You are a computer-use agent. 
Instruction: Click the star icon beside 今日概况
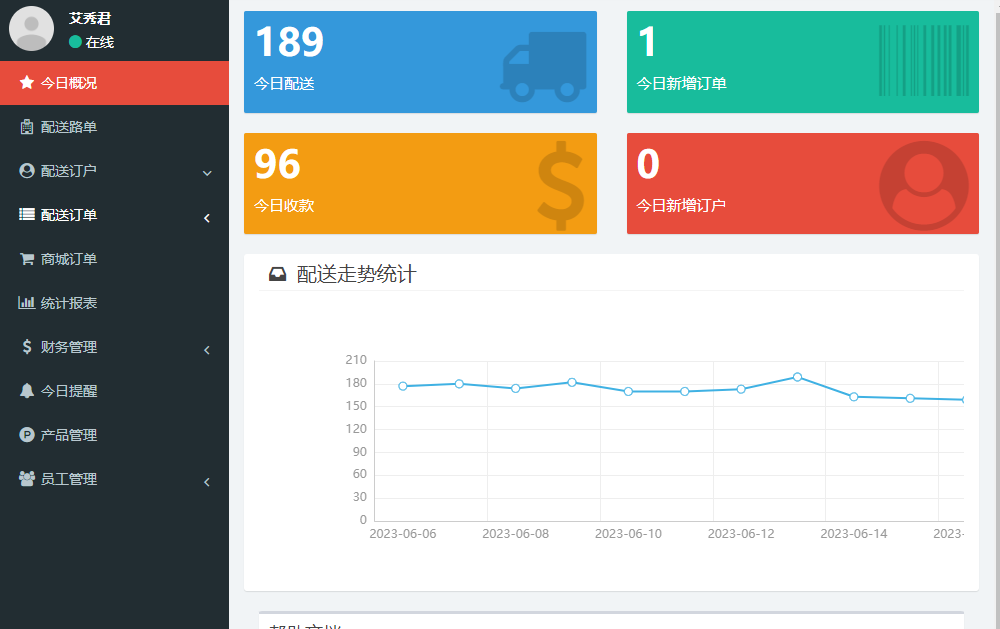[x=27, y=83]
